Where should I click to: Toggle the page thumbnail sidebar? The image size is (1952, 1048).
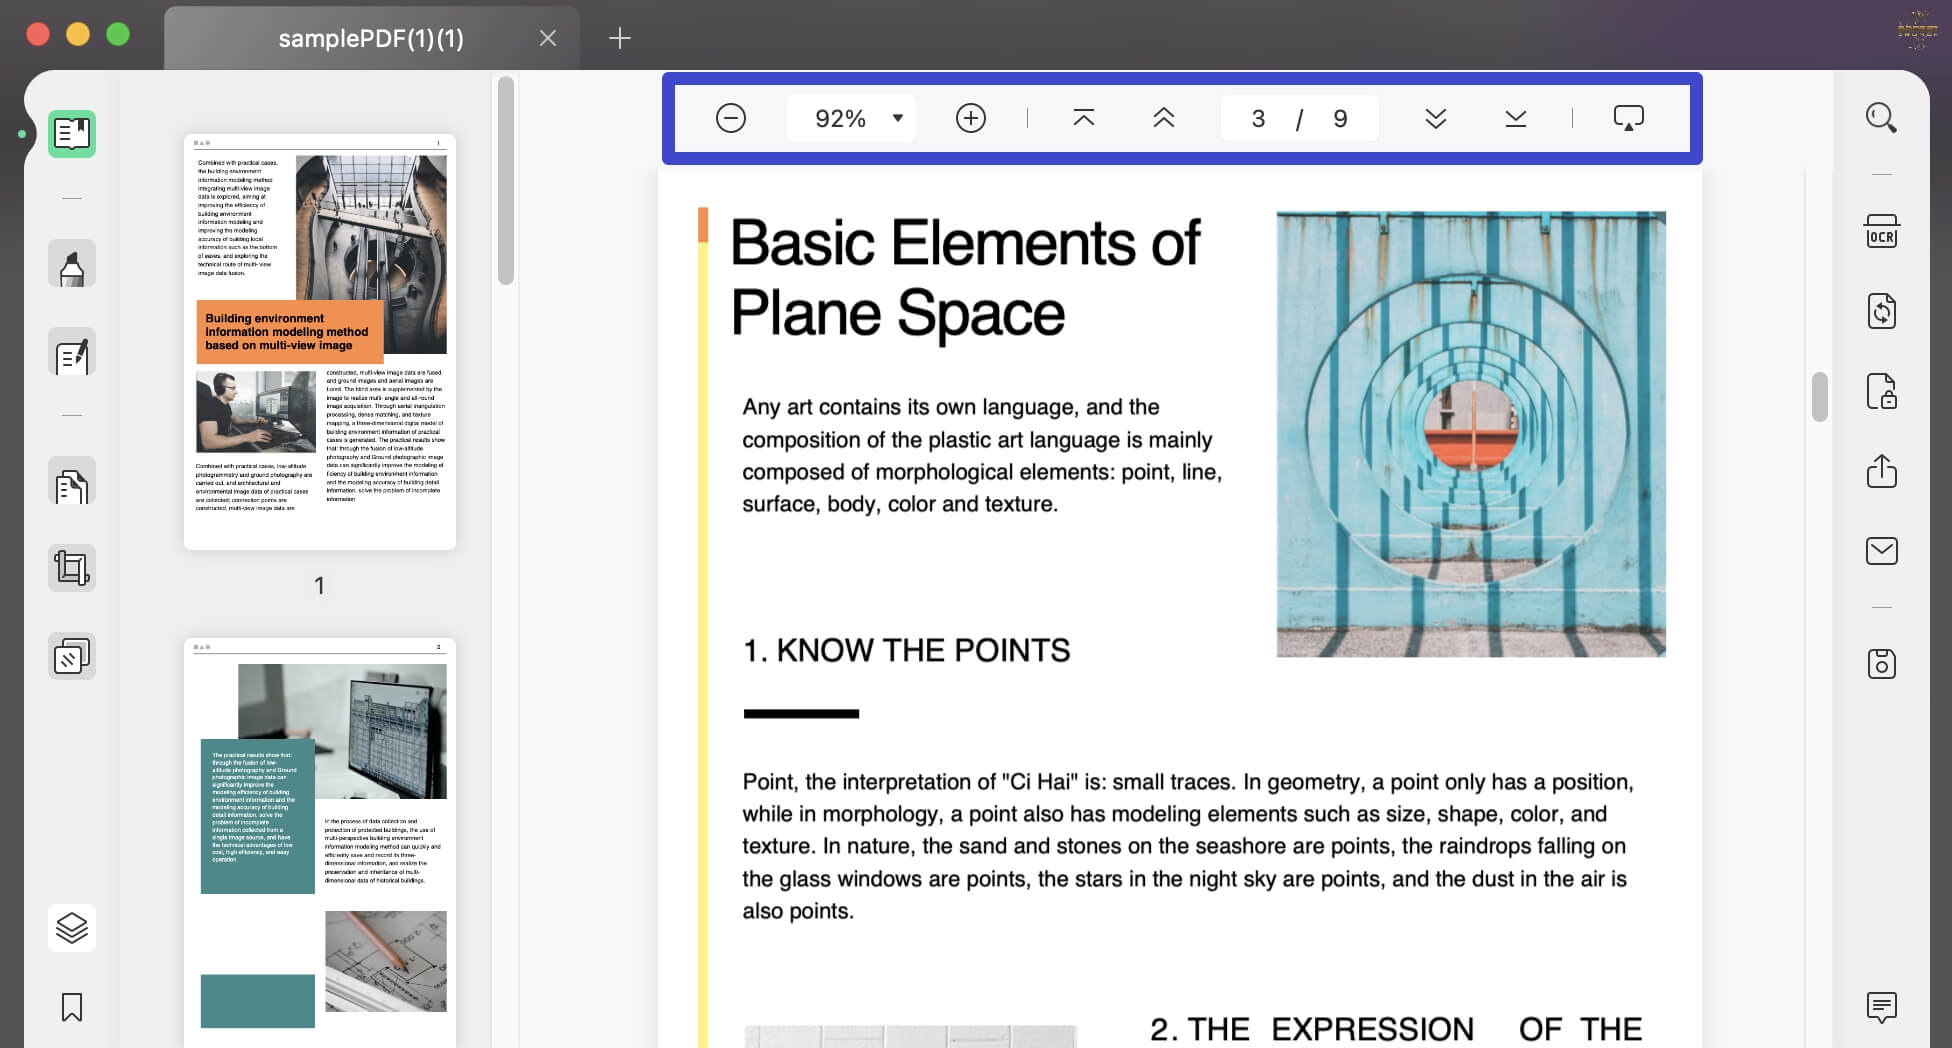71,133
